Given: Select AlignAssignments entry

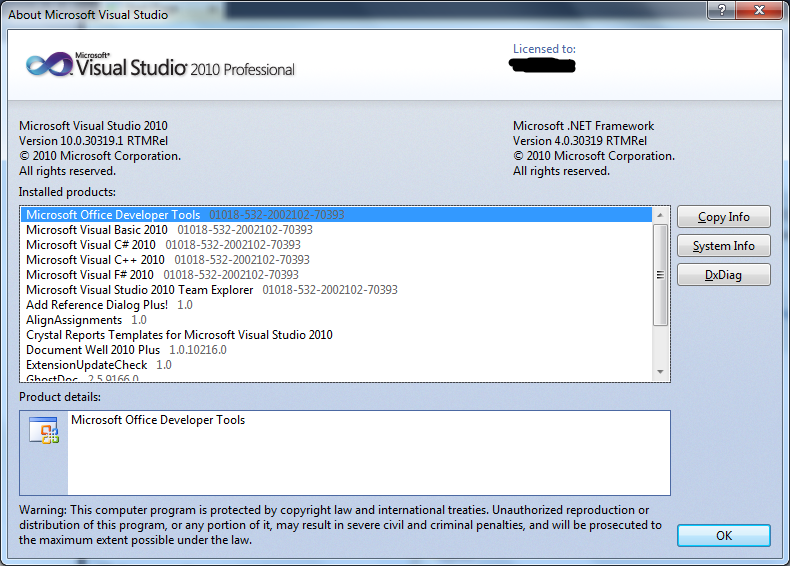Looking at the screenshot, I should click(337, 320).
